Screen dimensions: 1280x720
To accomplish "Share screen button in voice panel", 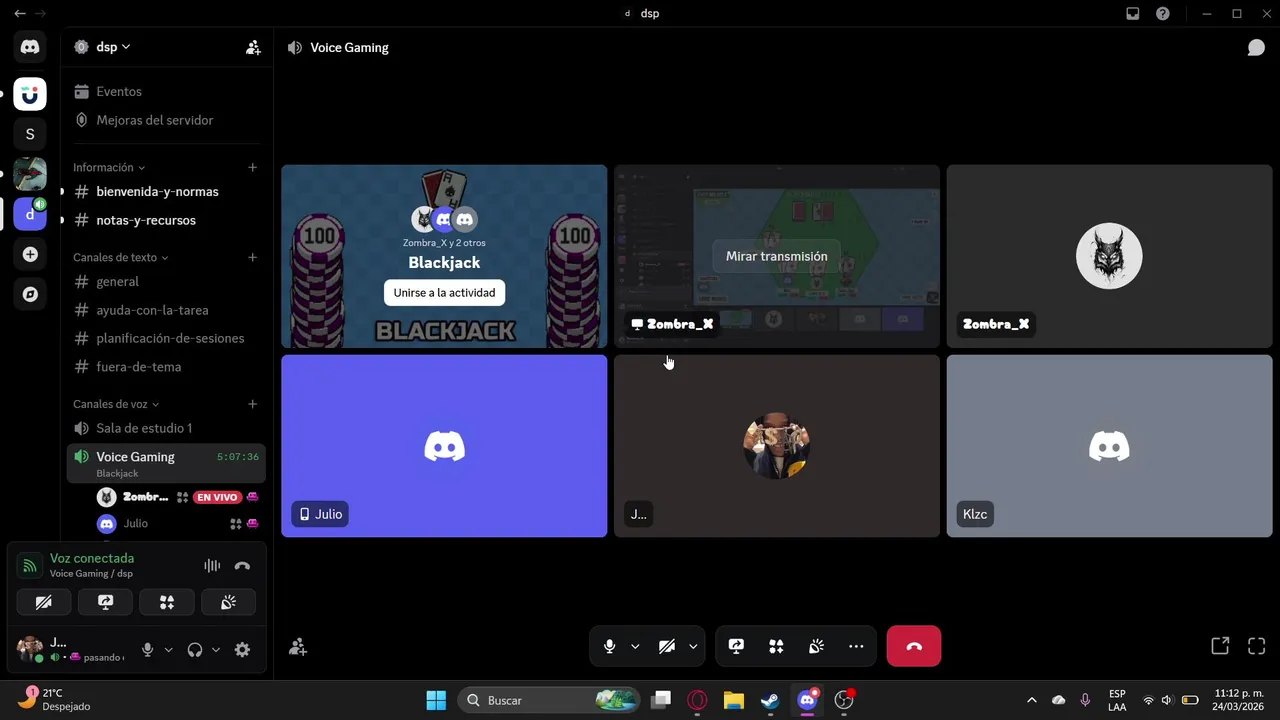I will coord(106,602).
